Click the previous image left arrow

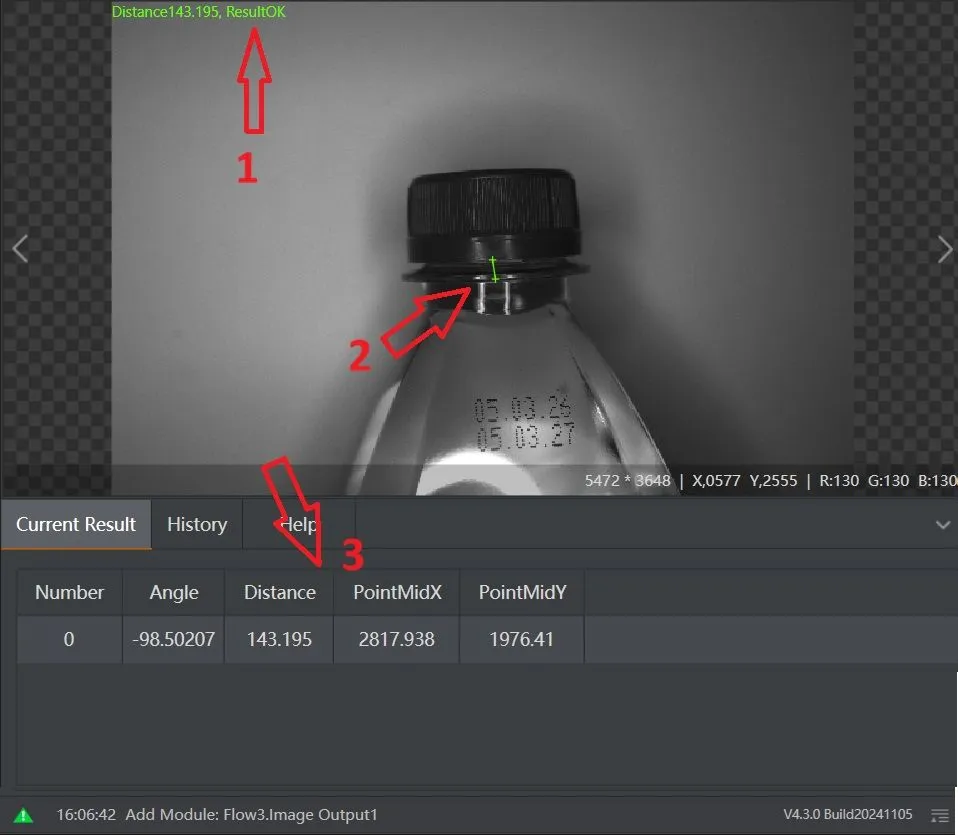point(20,249)
